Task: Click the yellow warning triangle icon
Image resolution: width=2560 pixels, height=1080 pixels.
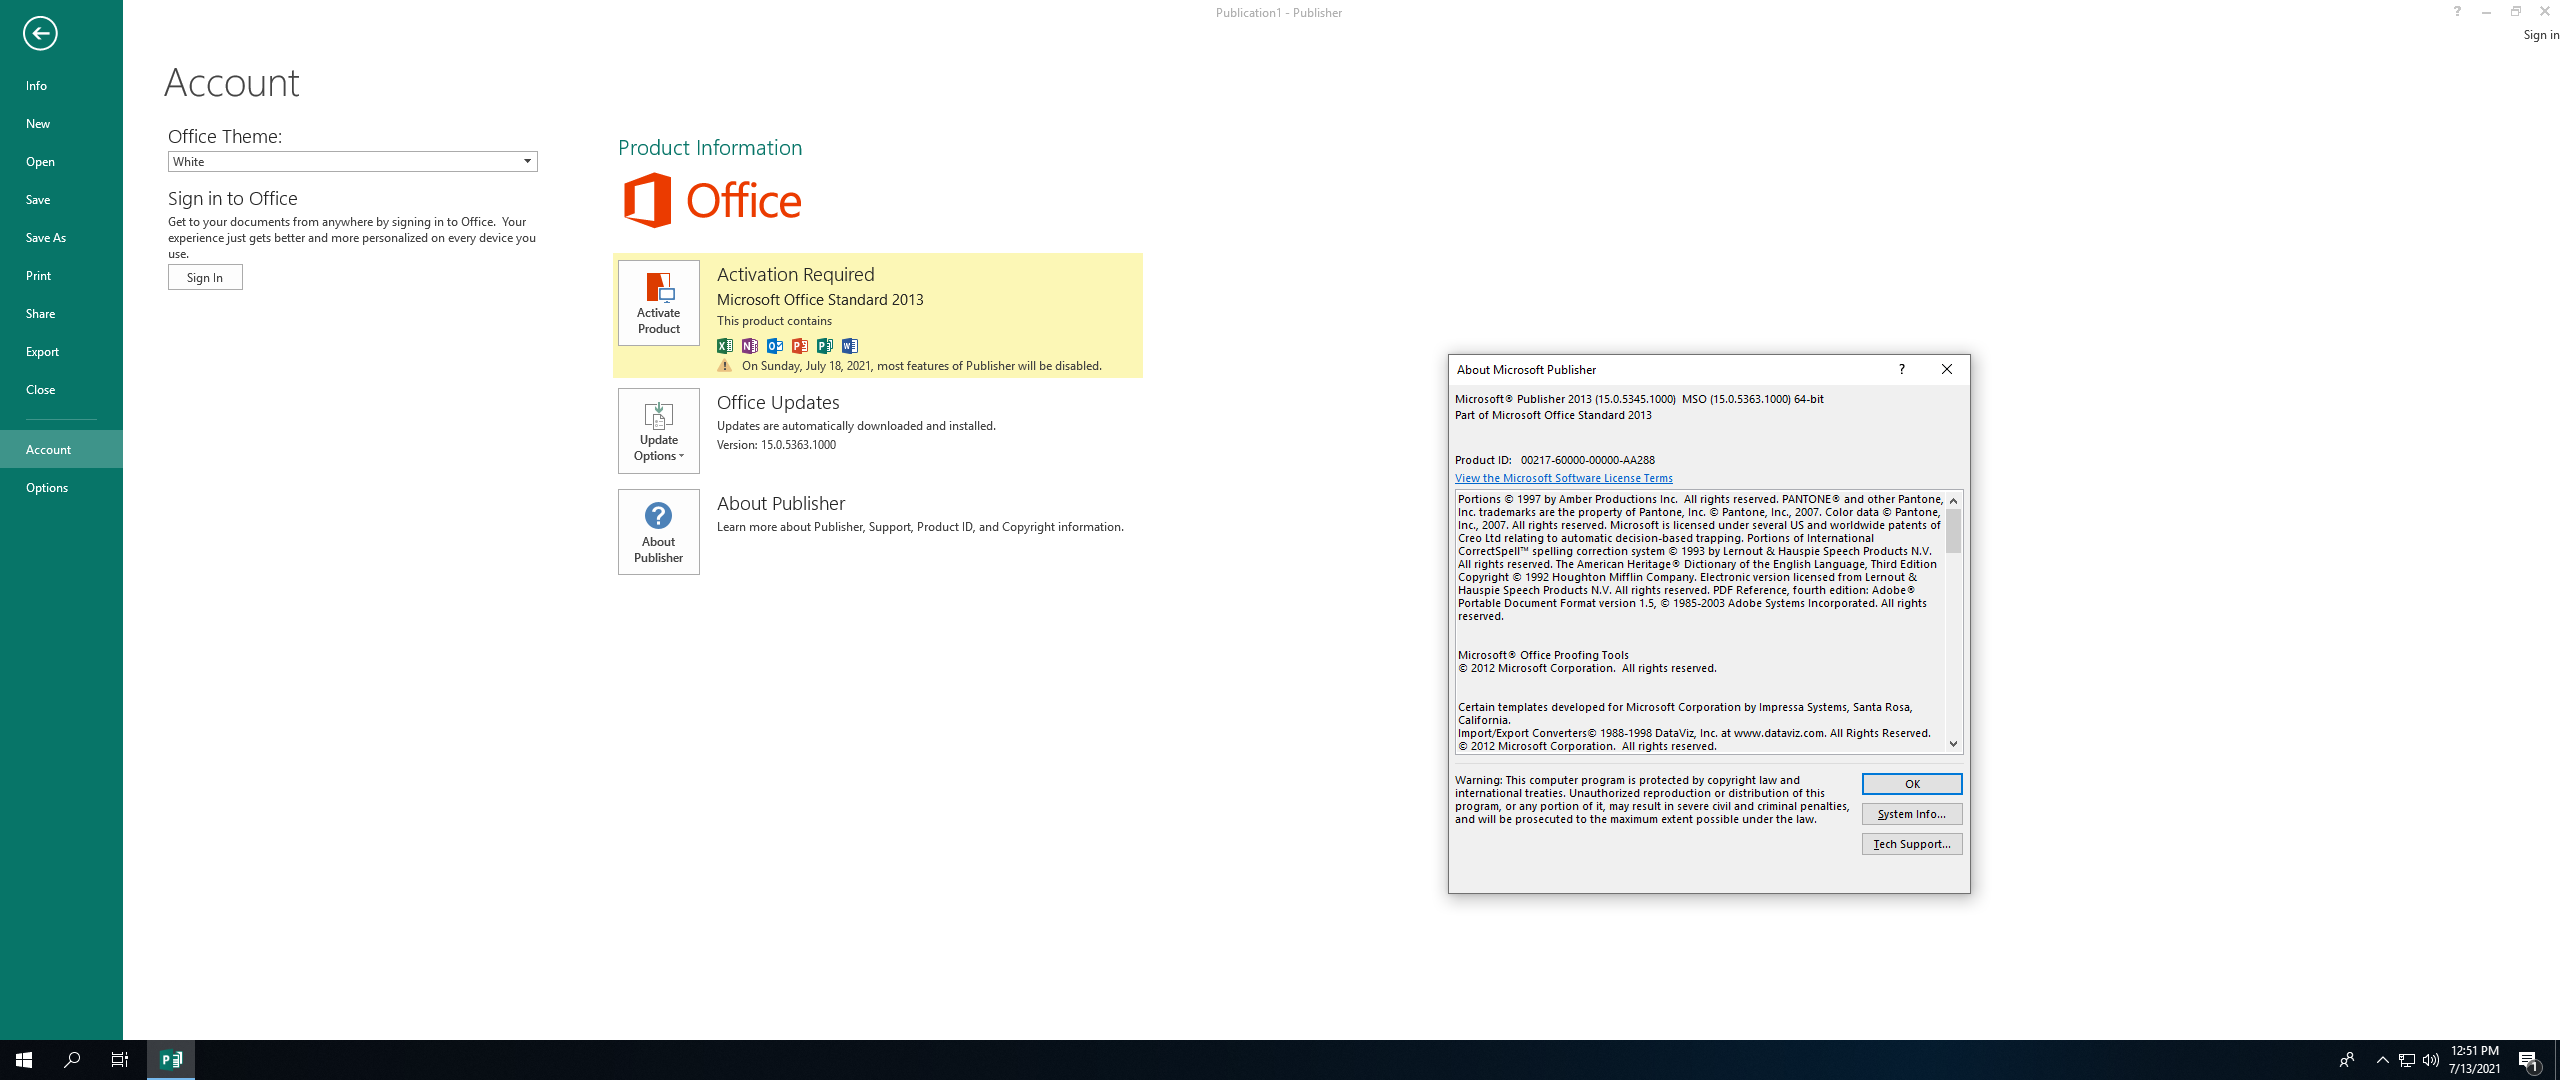Action: pos(725,366)
